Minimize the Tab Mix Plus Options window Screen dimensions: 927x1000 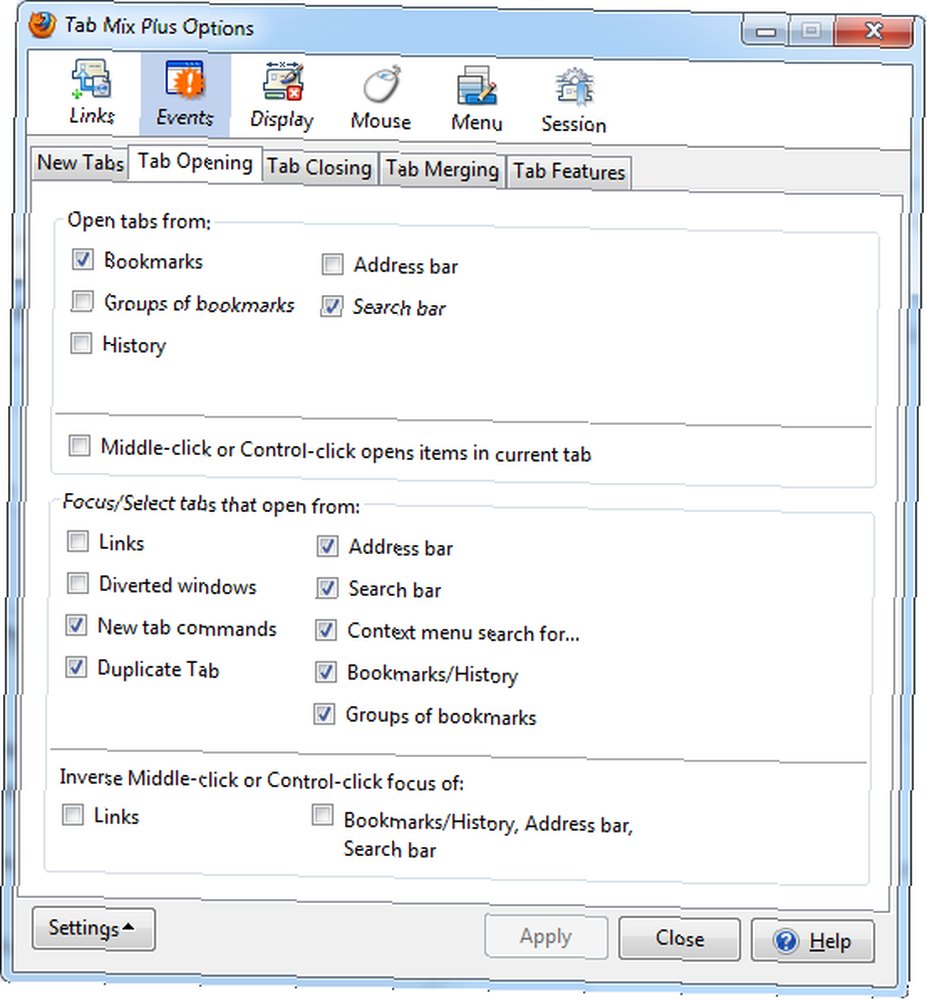click(766, 31)
